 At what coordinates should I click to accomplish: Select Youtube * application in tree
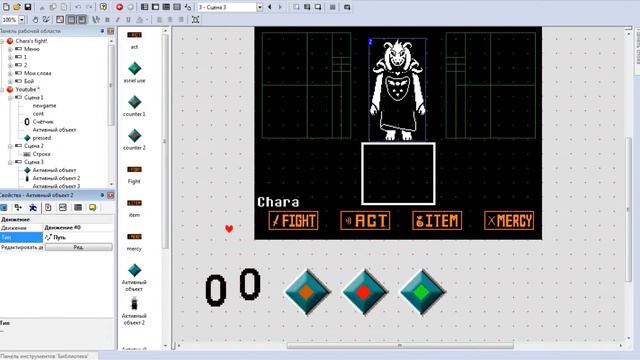click(x=27, y=89)
